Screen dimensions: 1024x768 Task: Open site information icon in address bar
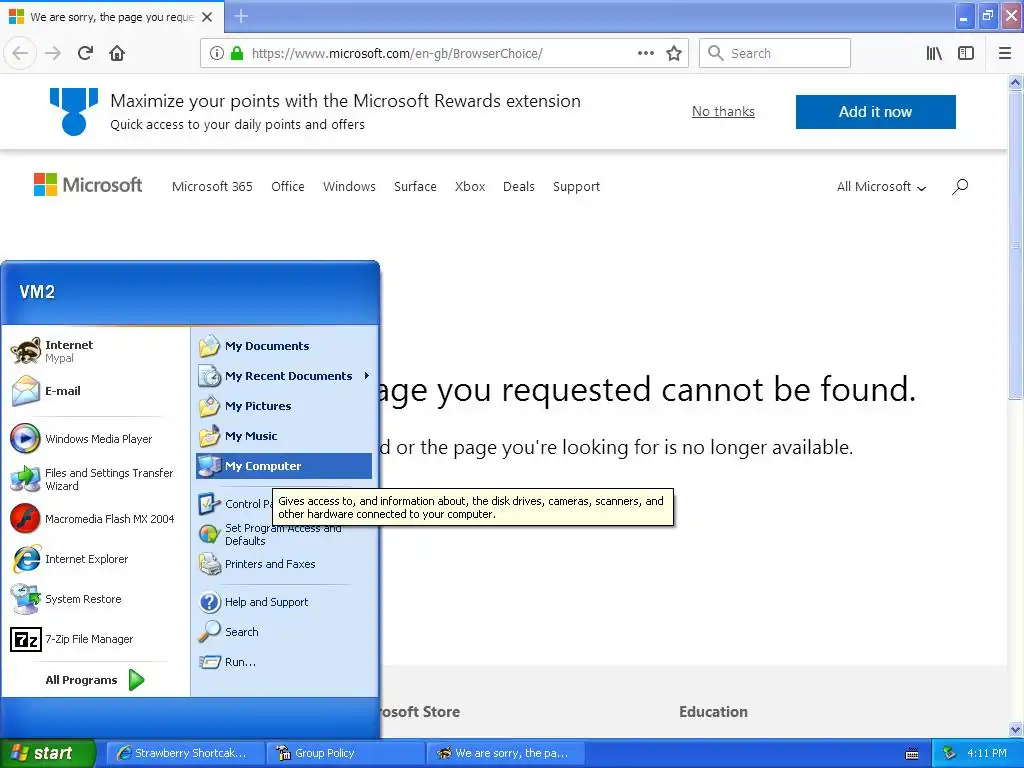point(217,53)
